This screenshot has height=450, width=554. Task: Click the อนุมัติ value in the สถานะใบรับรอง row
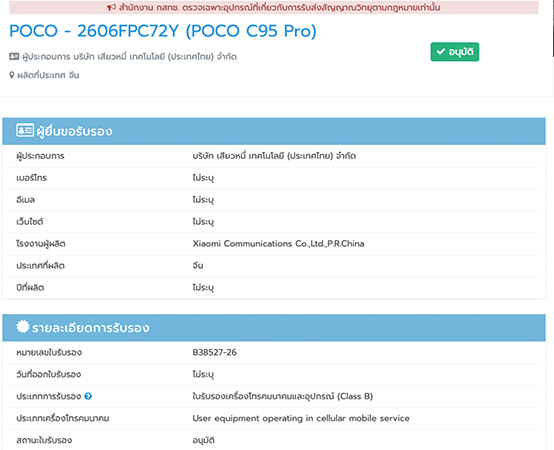click(x=204, y=440)
